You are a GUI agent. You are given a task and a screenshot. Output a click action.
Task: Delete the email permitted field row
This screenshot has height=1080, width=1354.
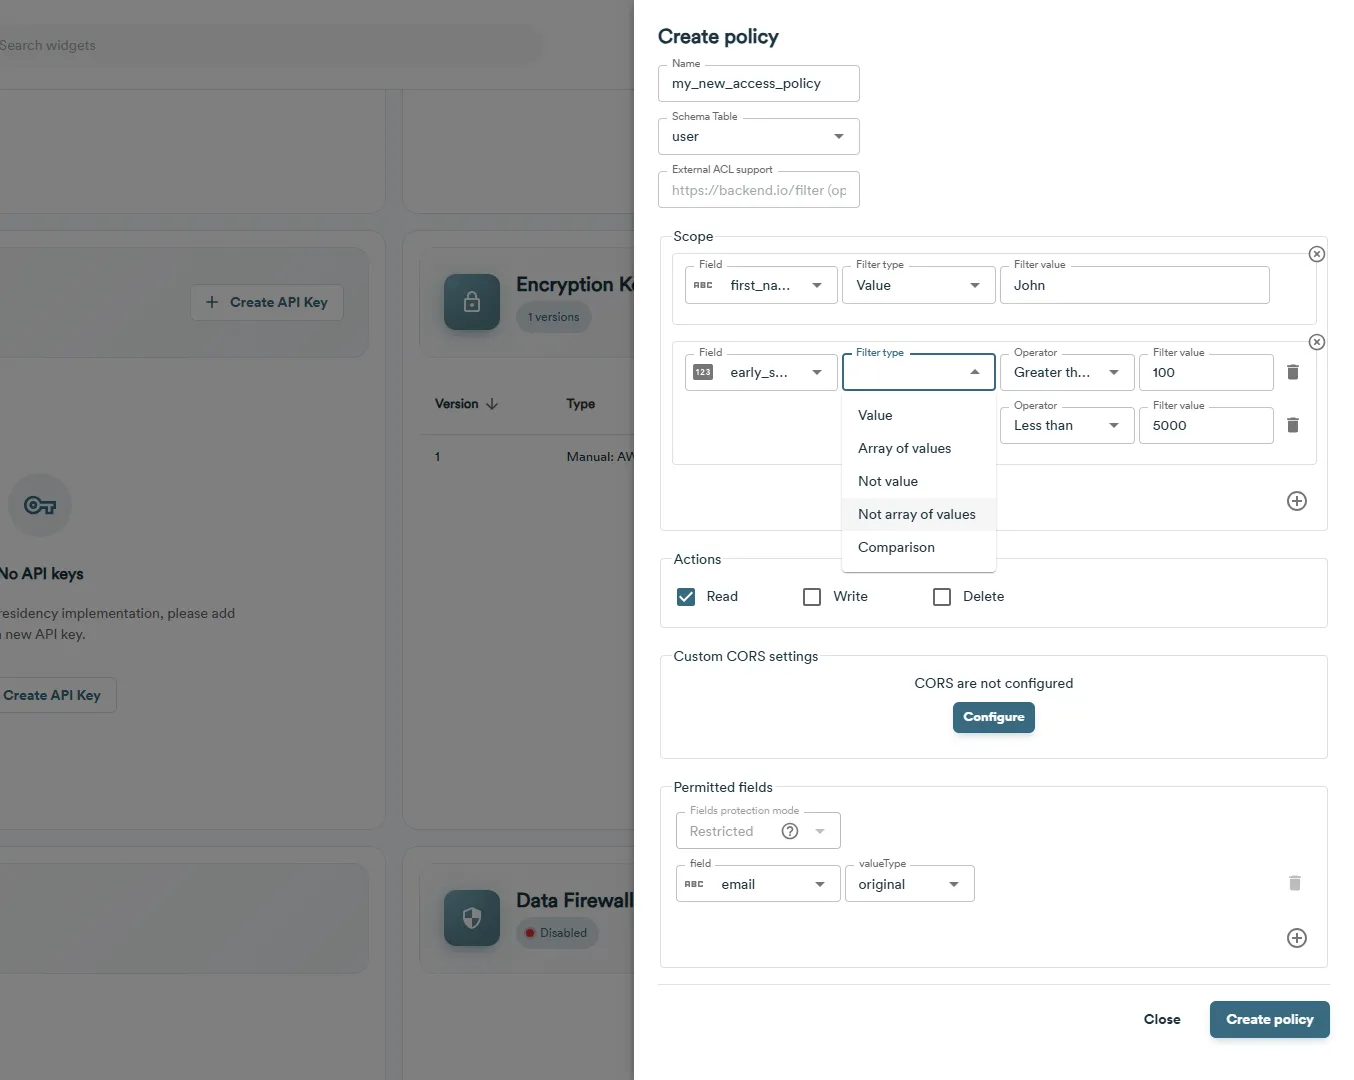pos(1294,883)
